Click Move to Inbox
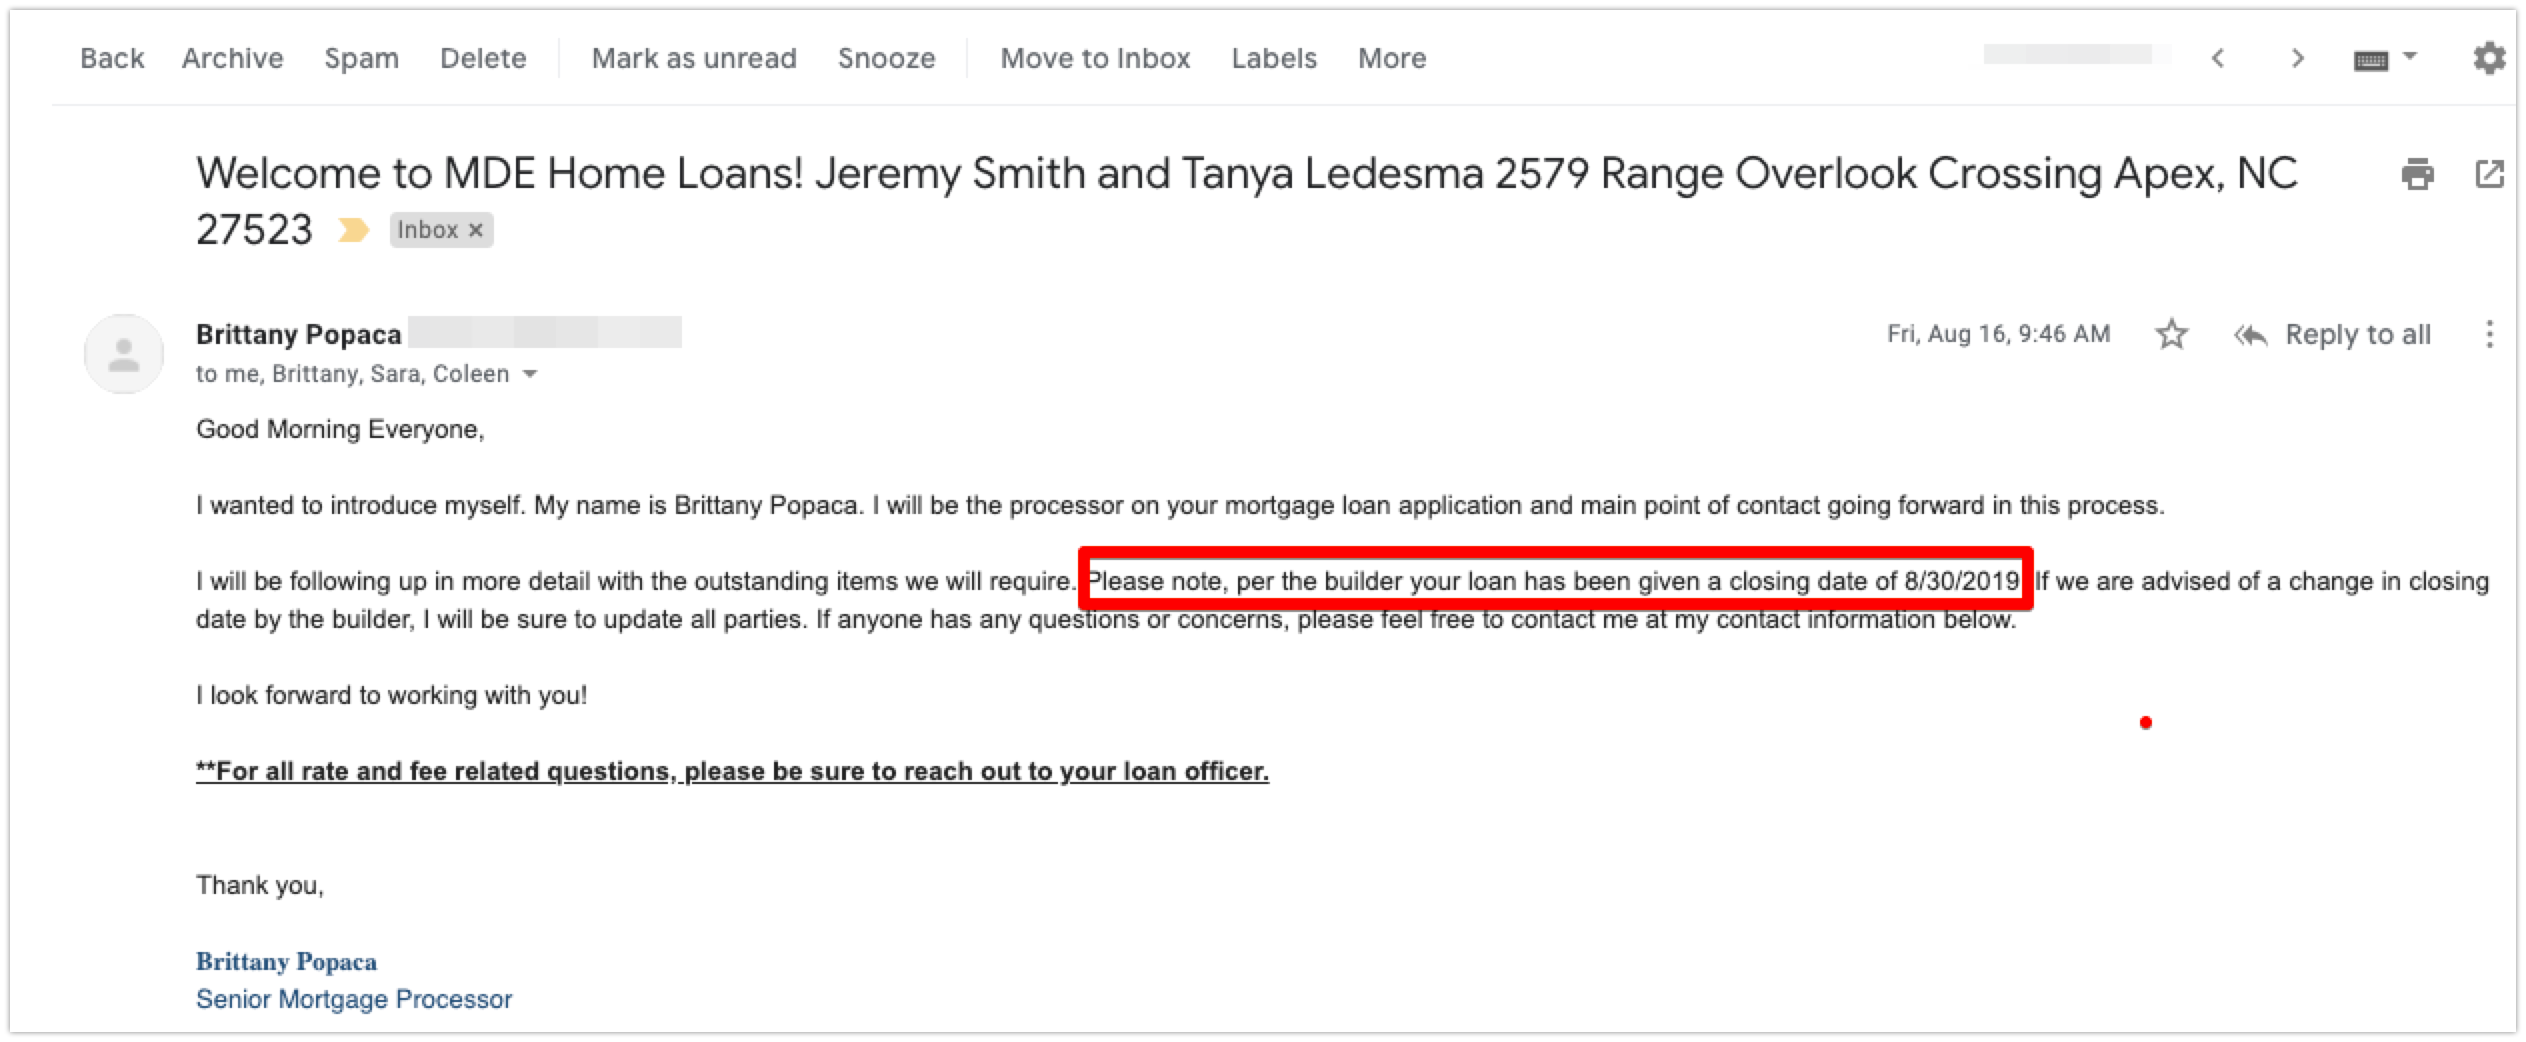Viewport: 2526px width, 1042px height. tap(1095, 58)
